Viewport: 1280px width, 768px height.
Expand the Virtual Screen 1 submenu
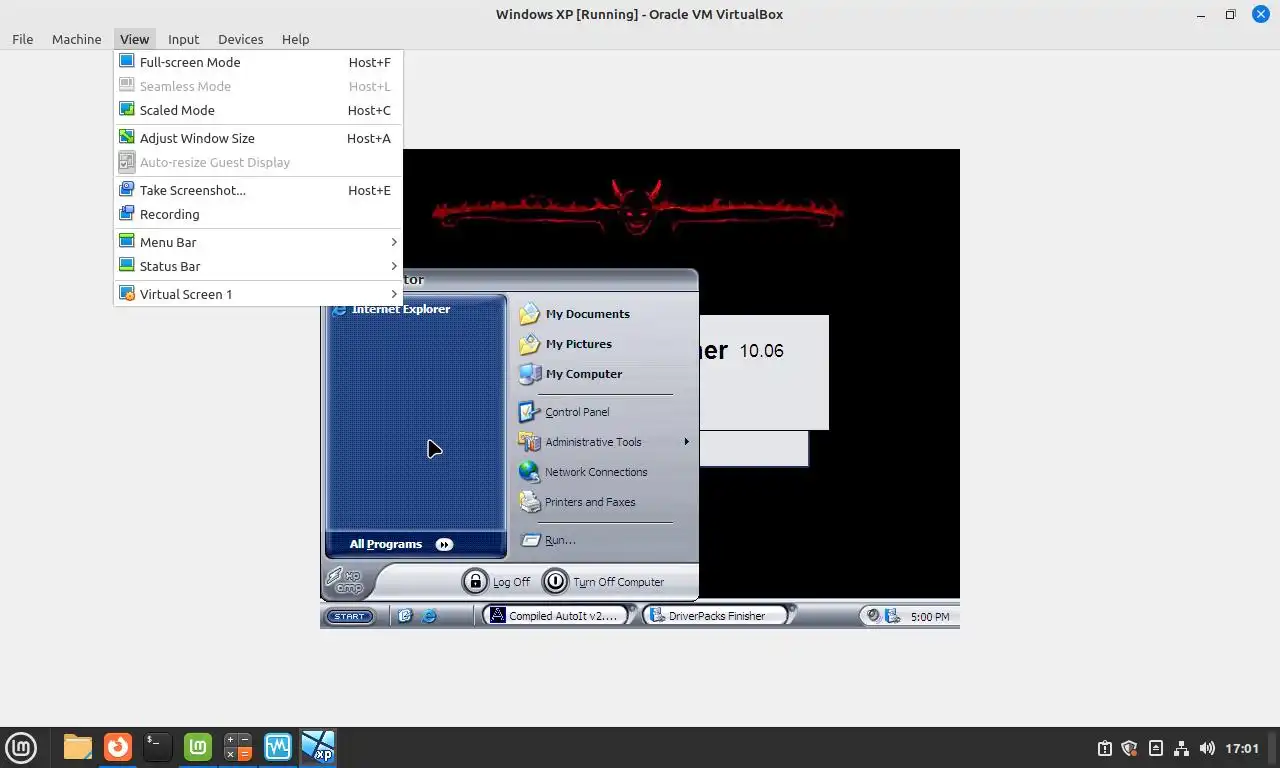point(258,294)
